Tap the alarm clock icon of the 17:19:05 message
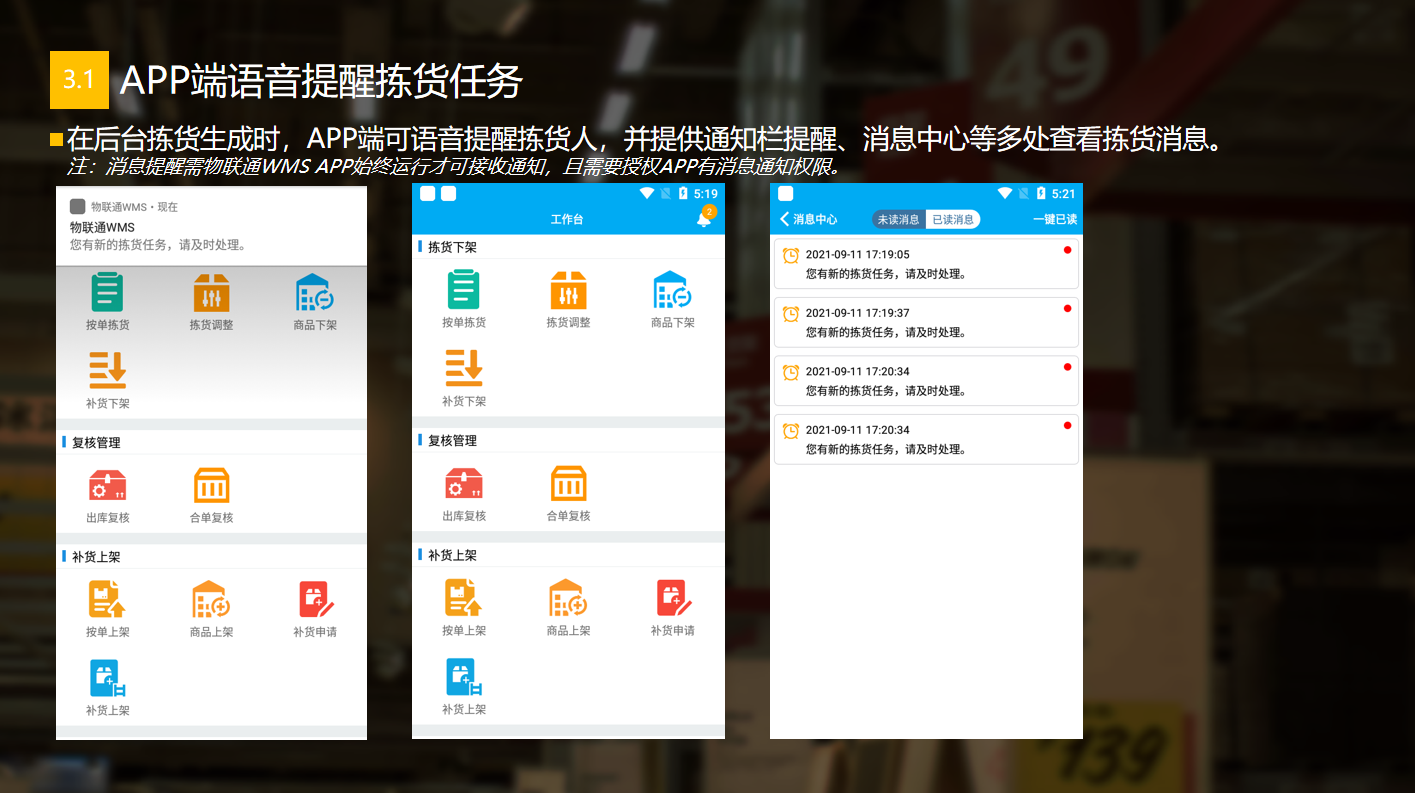 [791, 255]
